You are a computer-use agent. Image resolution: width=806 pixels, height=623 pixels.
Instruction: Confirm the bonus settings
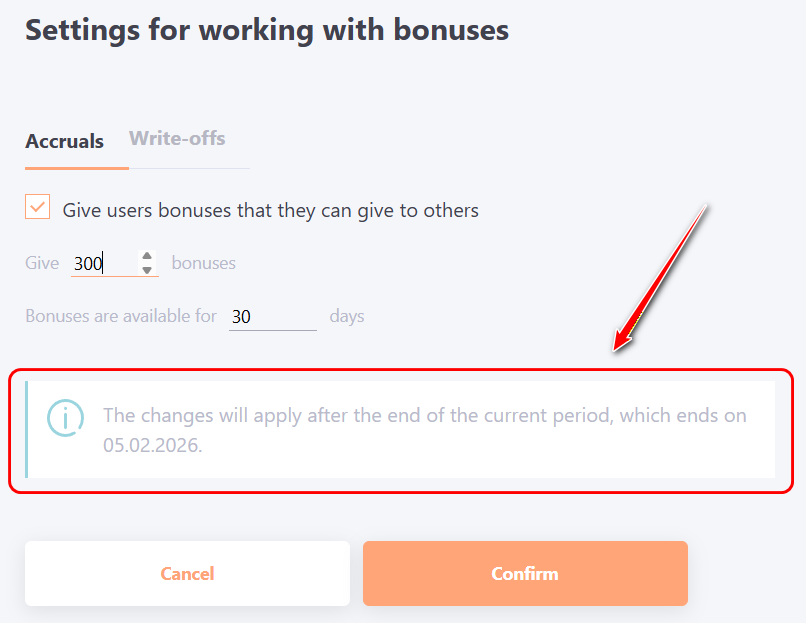click(x=525, y=573)
